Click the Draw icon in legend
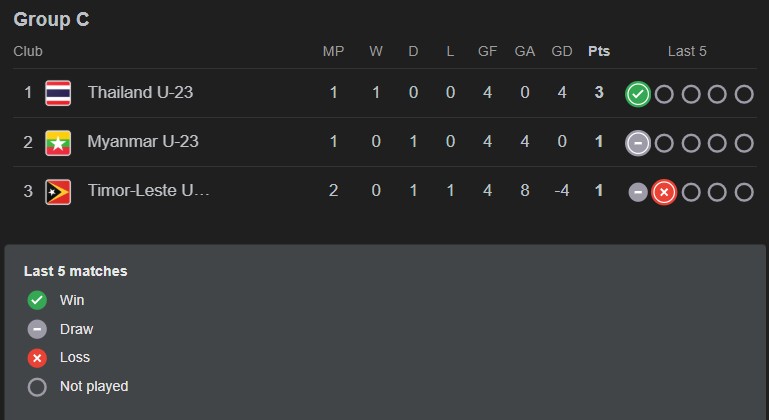The height and width of the screenshot is (420, 769). tap(37, 329)
